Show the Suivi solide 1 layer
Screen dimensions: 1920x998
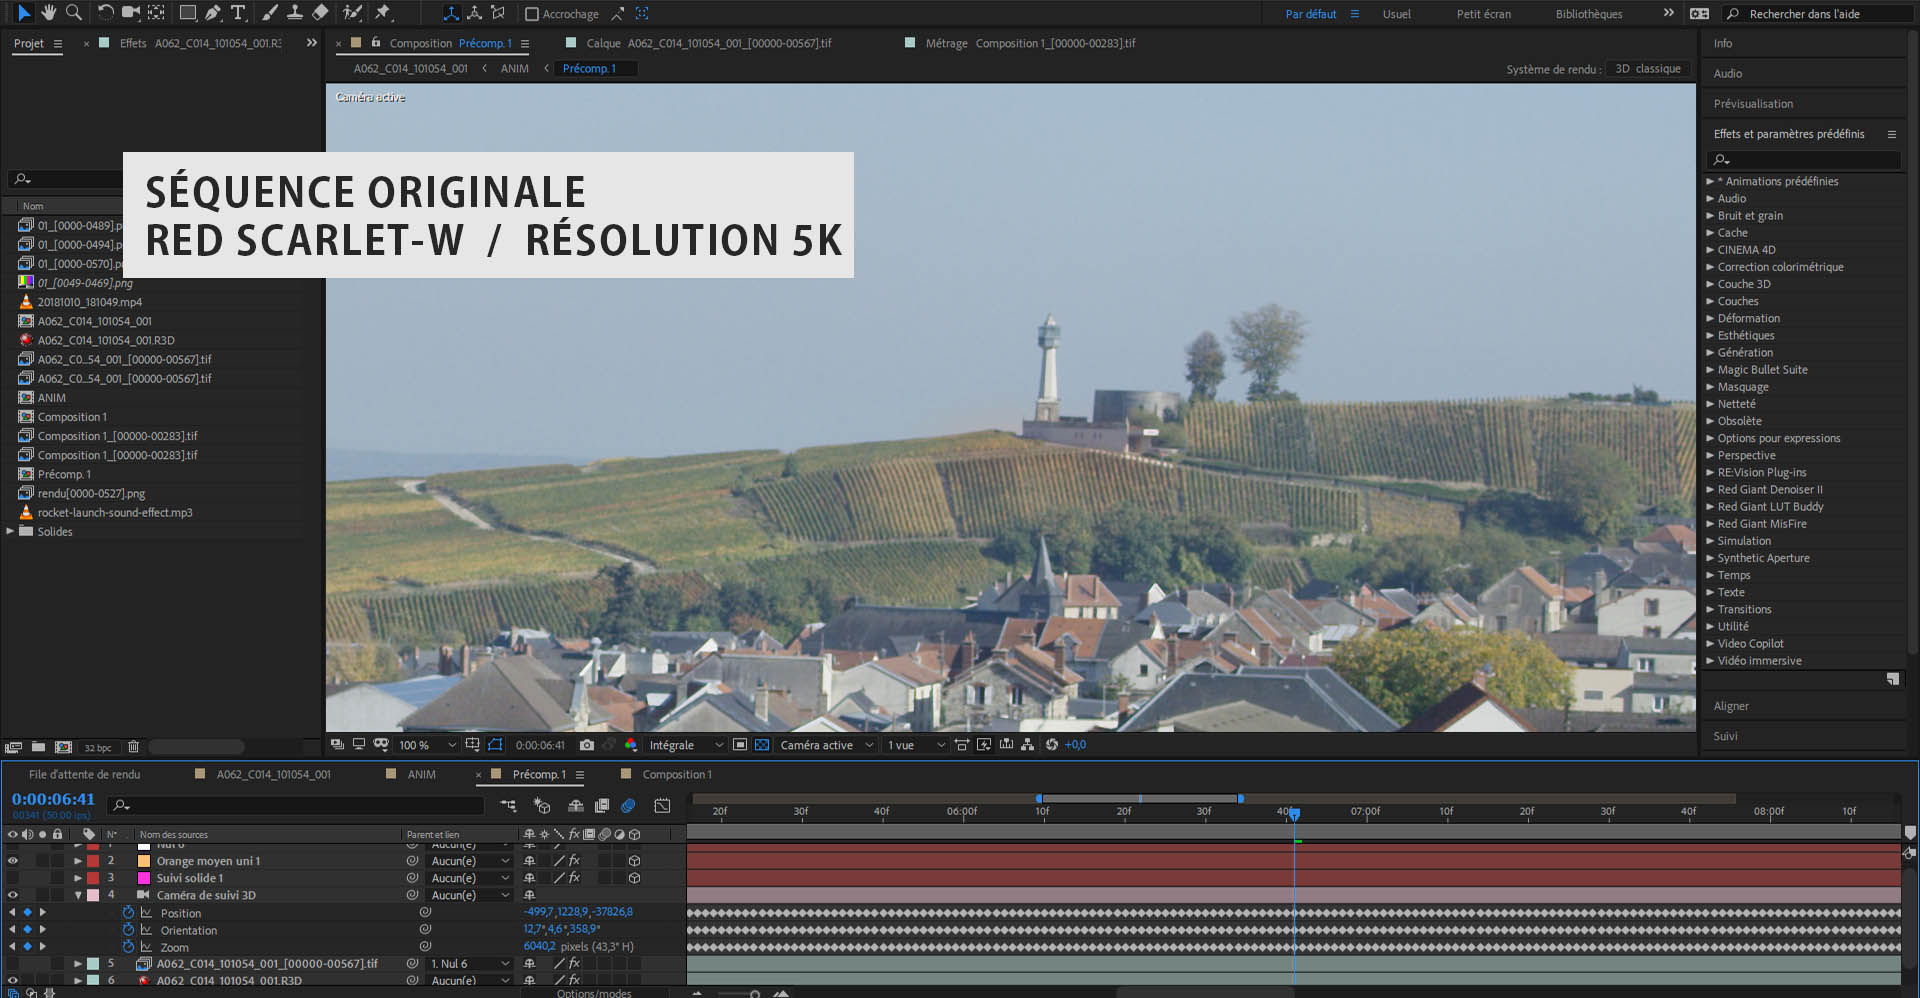click(x=13, y=878)
